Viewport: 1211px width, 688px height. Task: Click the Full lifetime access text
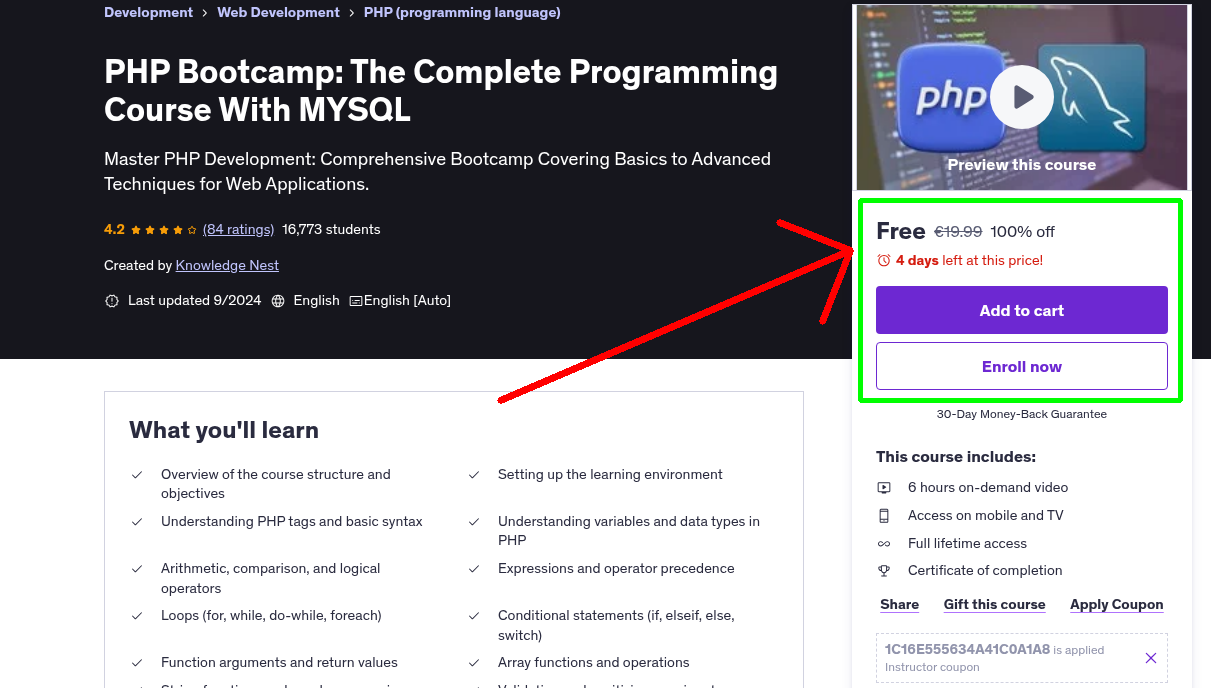click(x=968, y=543)
